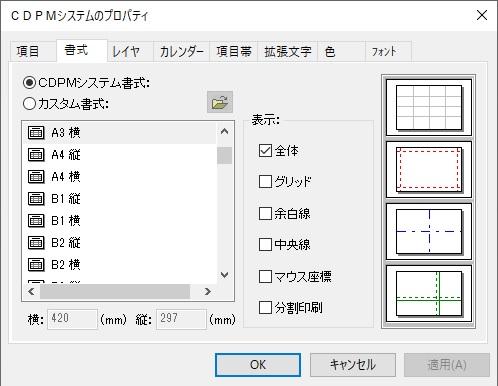
Task: Click the page icon beside A3 横
Action: click(x=36, y=133)
